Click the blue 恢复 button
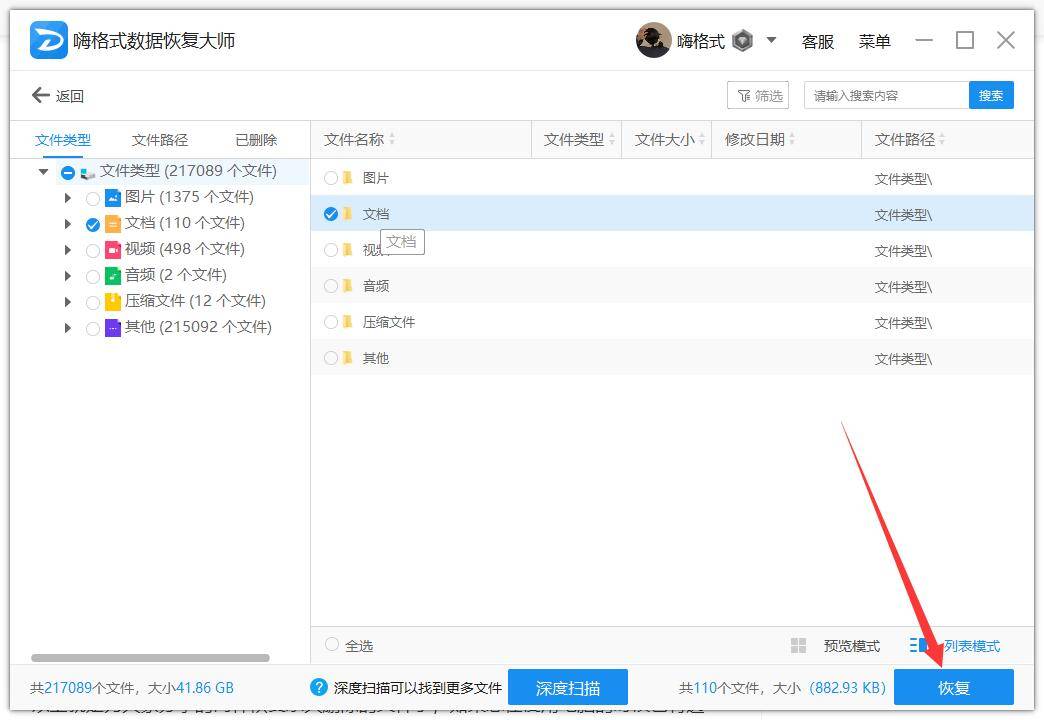The height and width of the screenshot is (720, 1044). pyautogui.click(x=953, y=688)
